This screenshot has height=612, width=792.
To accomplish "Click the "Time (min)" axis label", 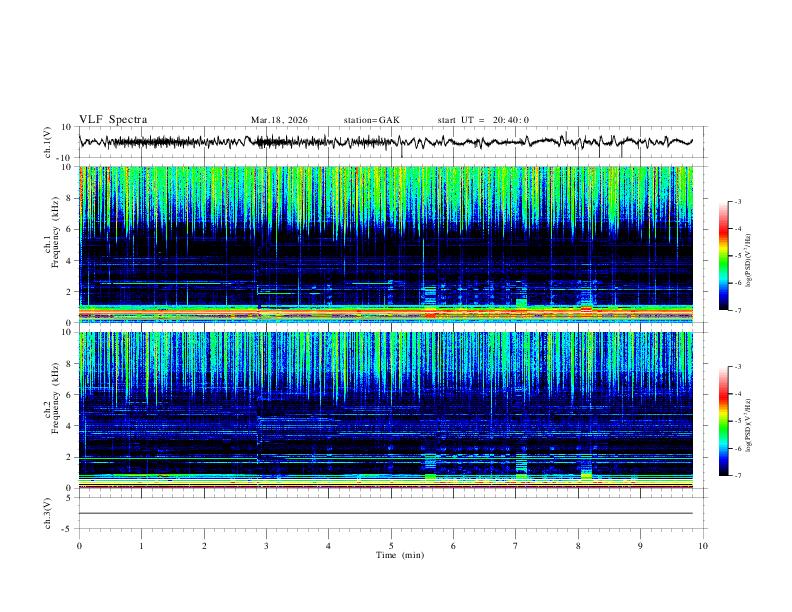I will tap(400, 555).
